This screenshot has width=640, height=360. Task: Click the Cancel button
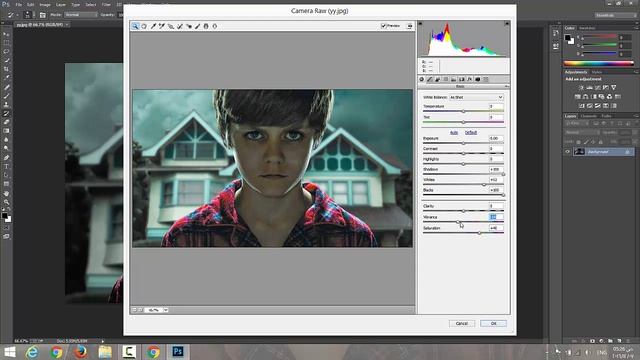pyautogui.click(x=462, y=323)
